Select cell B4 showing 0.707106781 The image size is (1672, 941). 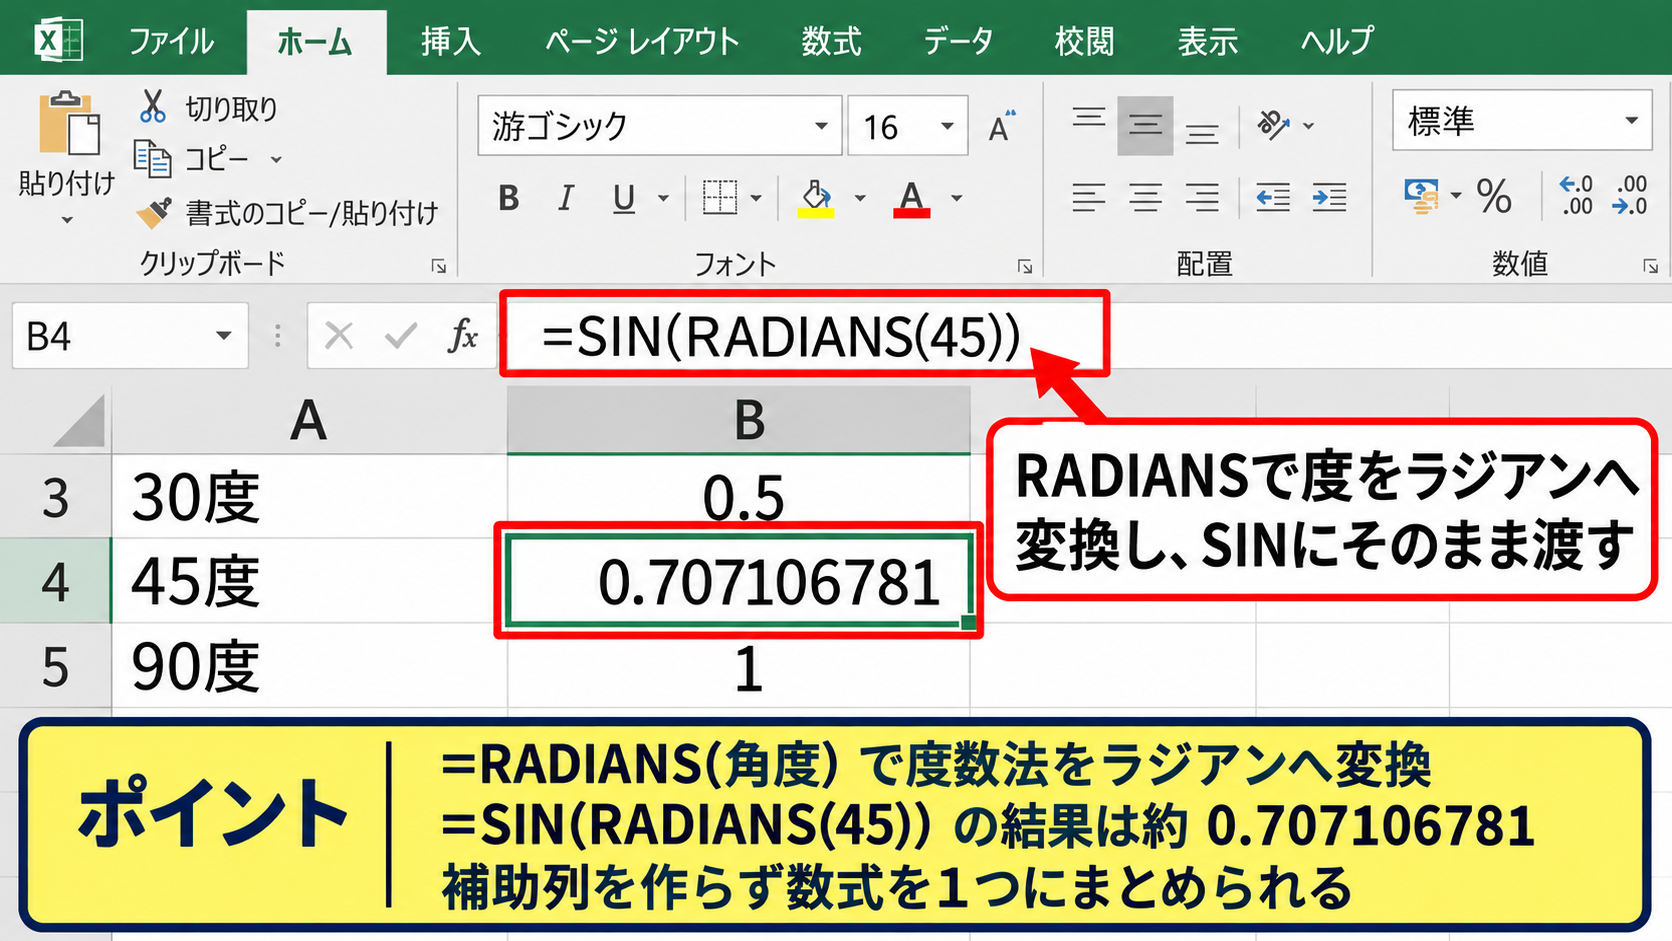739,581
